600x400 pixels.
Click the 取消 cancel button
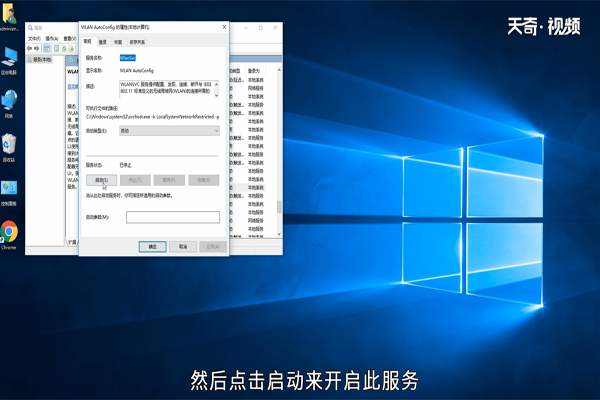click(x=183, y=247)
